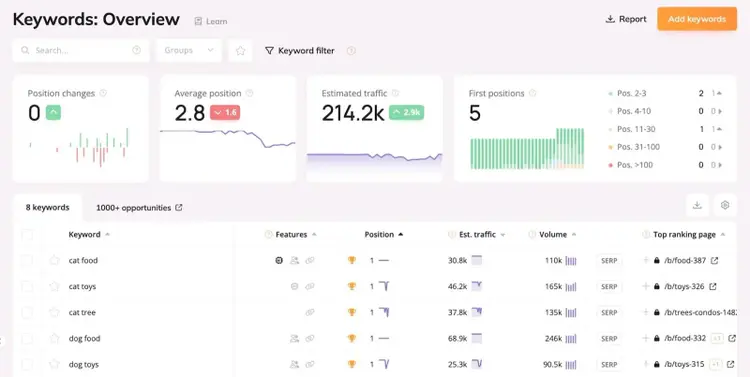Click the star favorites filter button
The image size is (750, 377).
[x=240, y=50]
